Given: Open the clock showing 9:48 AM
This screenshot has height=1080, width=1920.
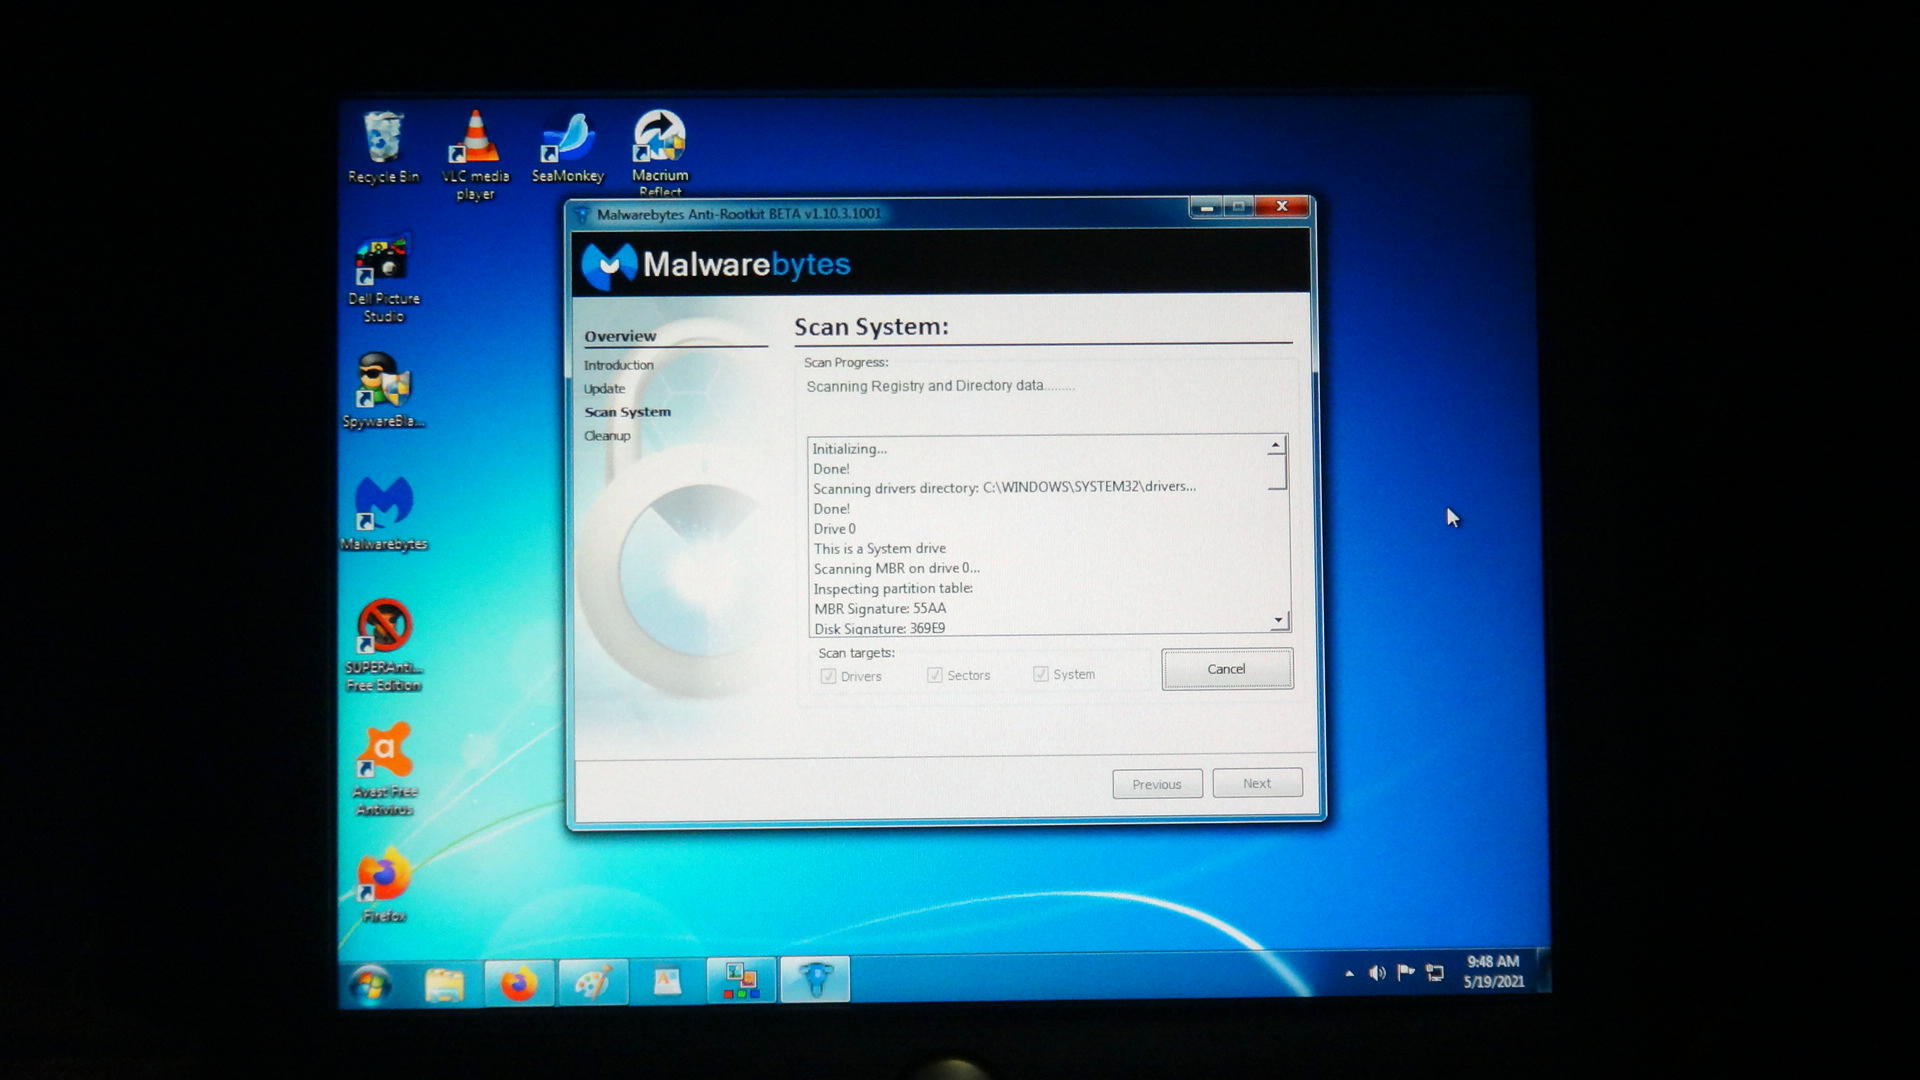Looking at the screenshot, I should [1493, 971].
